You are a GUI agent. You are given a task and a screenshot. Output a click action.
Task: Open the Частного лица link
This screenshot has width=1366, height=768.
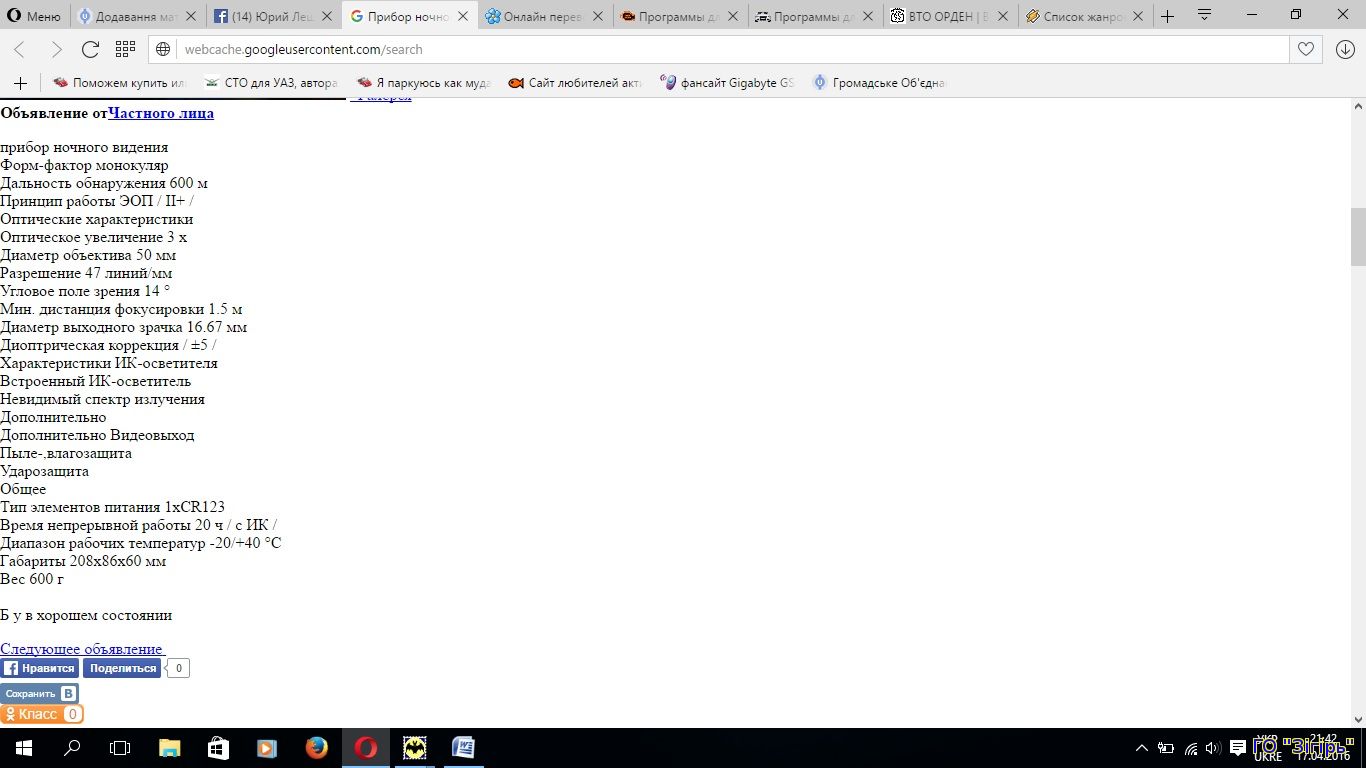pos(161,113)
